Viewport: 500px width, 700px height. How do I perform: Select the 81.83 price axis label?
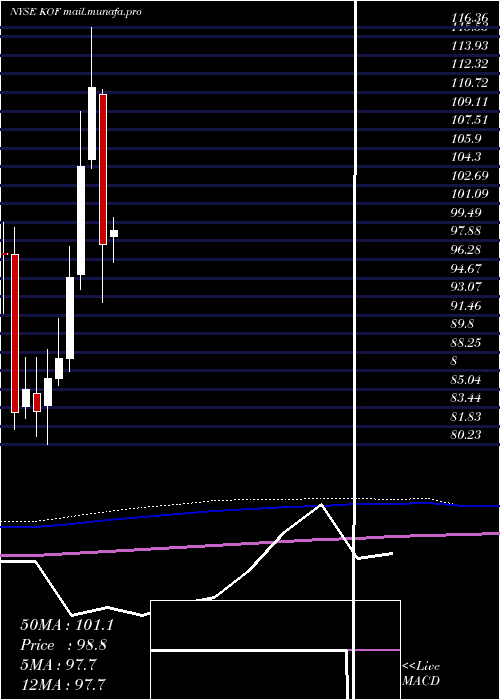click(x=467, y=417)
